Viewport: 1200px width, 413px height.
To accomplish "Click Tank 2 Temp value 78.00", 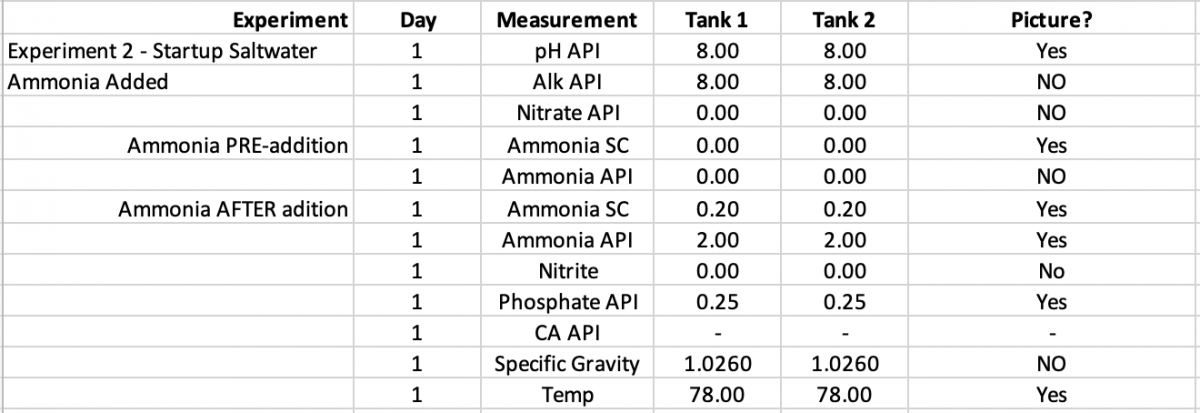I will (x=845, y=395).
